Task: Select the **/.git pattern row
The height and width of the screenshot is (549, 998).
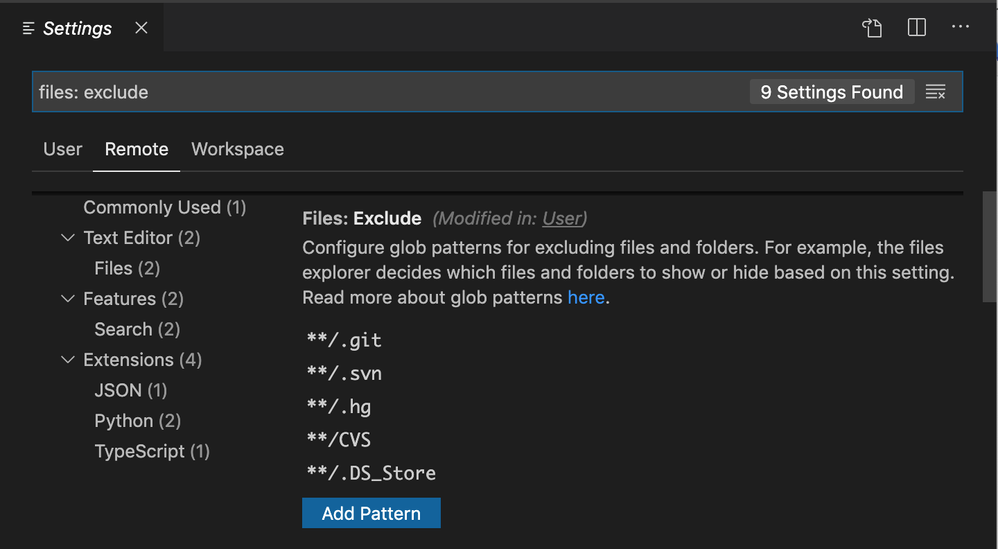Action: point(344,340)
